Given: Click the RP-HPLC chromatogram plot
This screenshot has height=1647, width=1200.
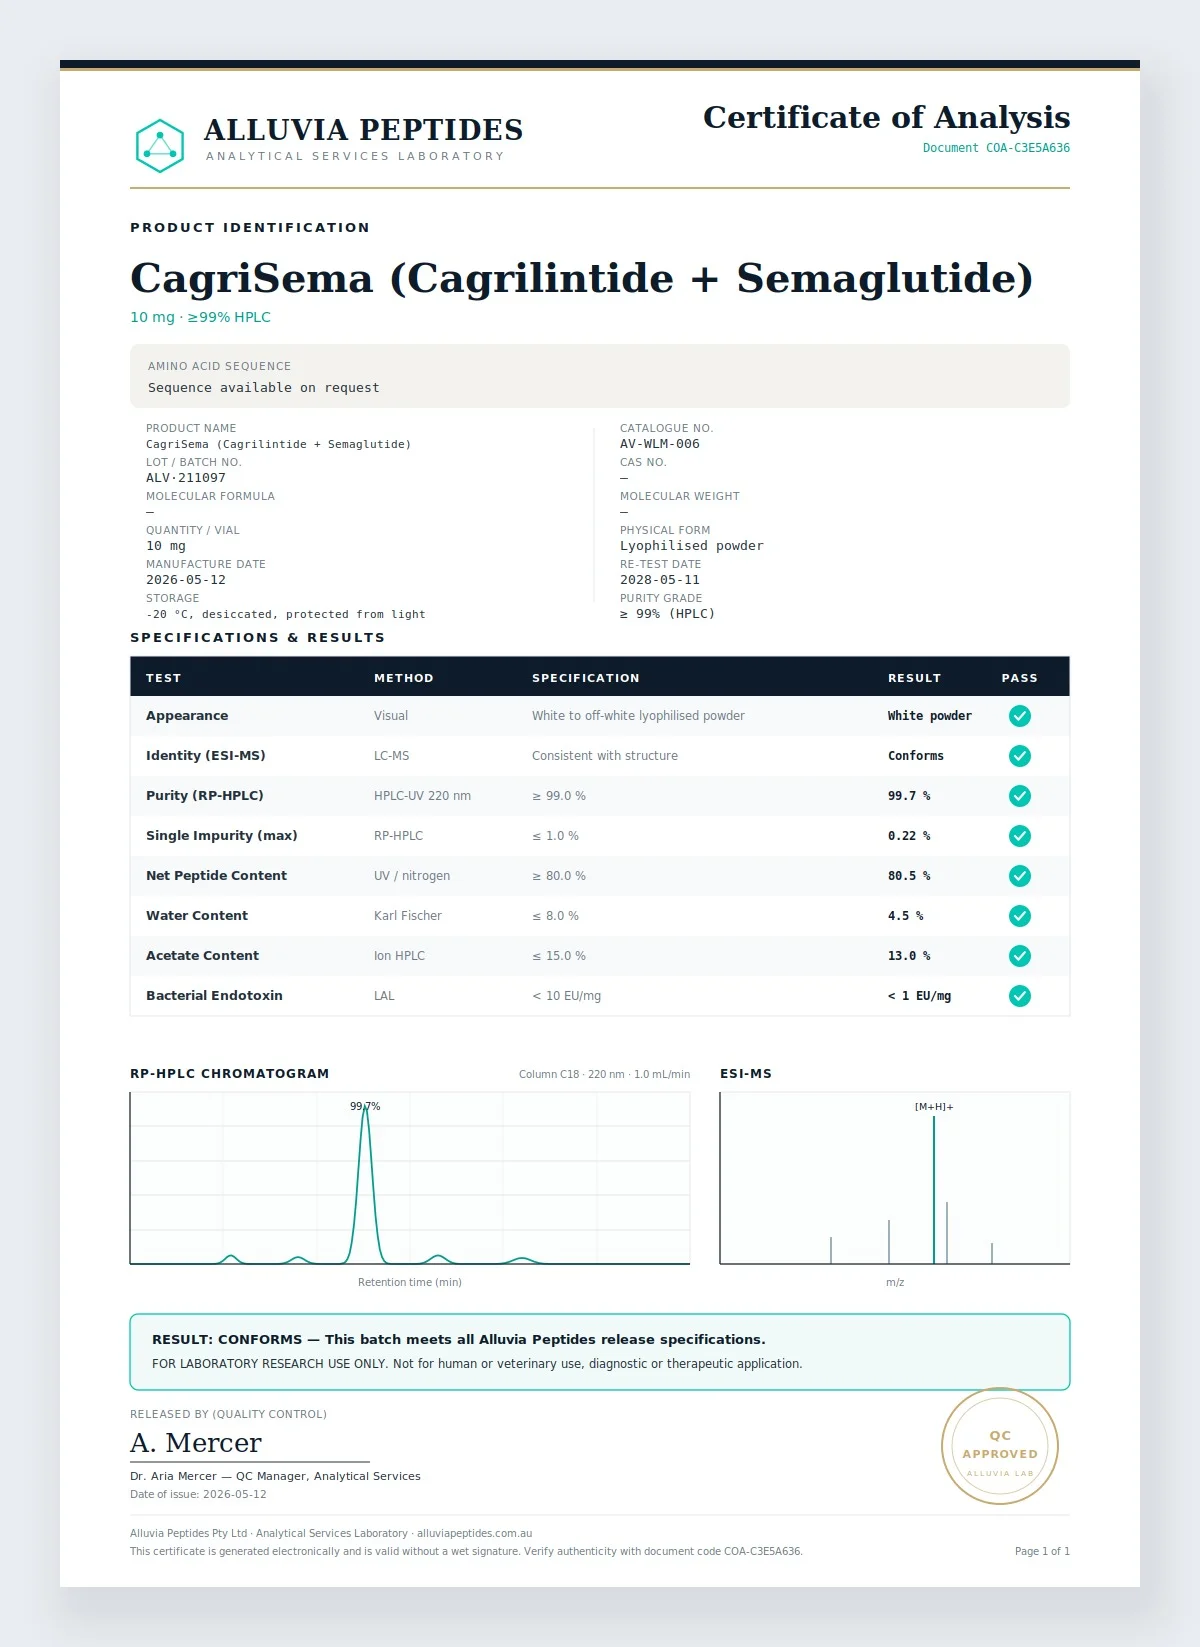Looking at the screenshot, I should click(410, 1178).
